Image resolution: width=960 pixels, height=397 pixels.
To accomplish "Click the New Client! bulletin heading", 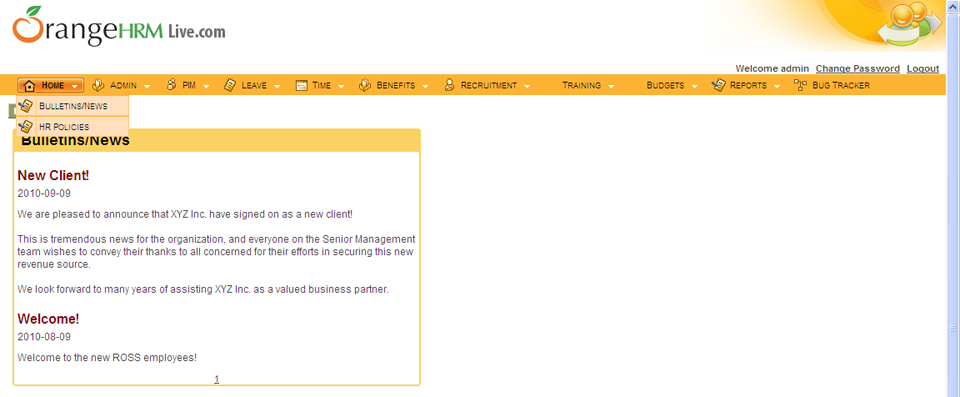I will click(53, 175).
